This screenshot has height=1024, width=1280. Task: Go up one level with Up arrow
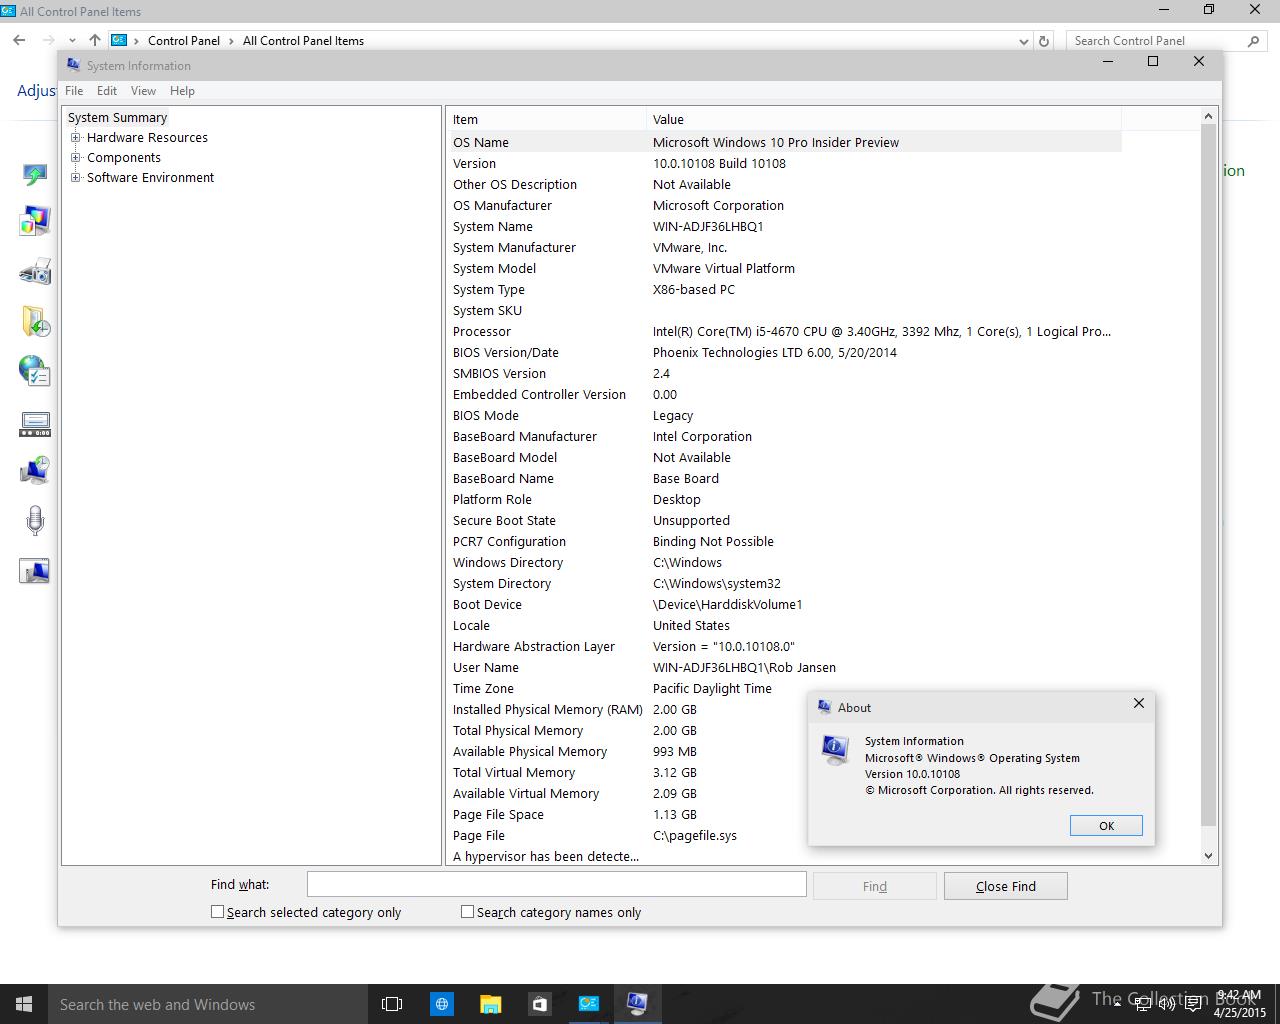tap(95, 41)
